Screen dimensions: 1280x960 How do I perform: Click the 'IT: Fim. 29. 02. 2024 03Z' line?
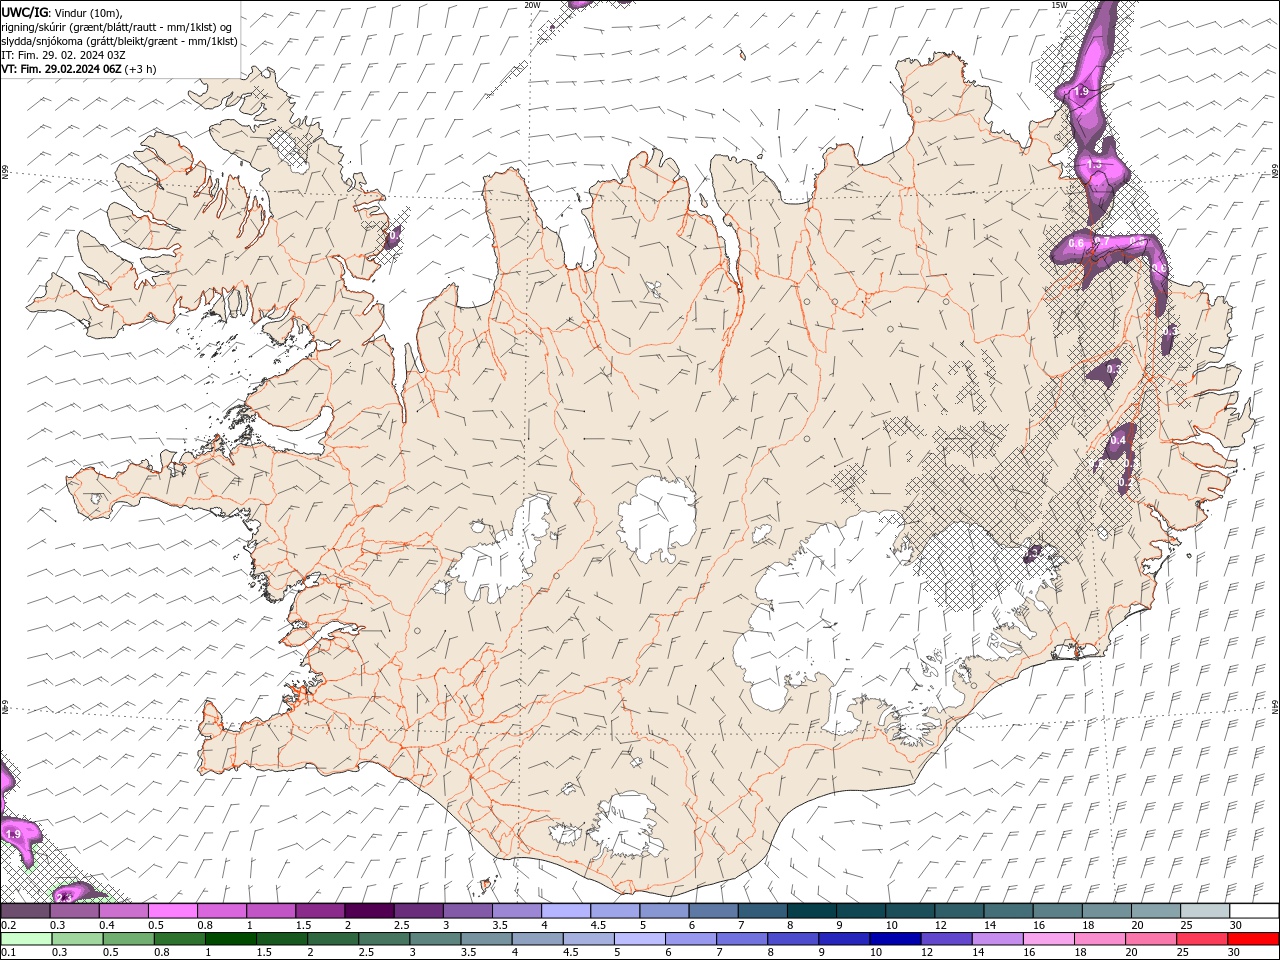(62, 55)
